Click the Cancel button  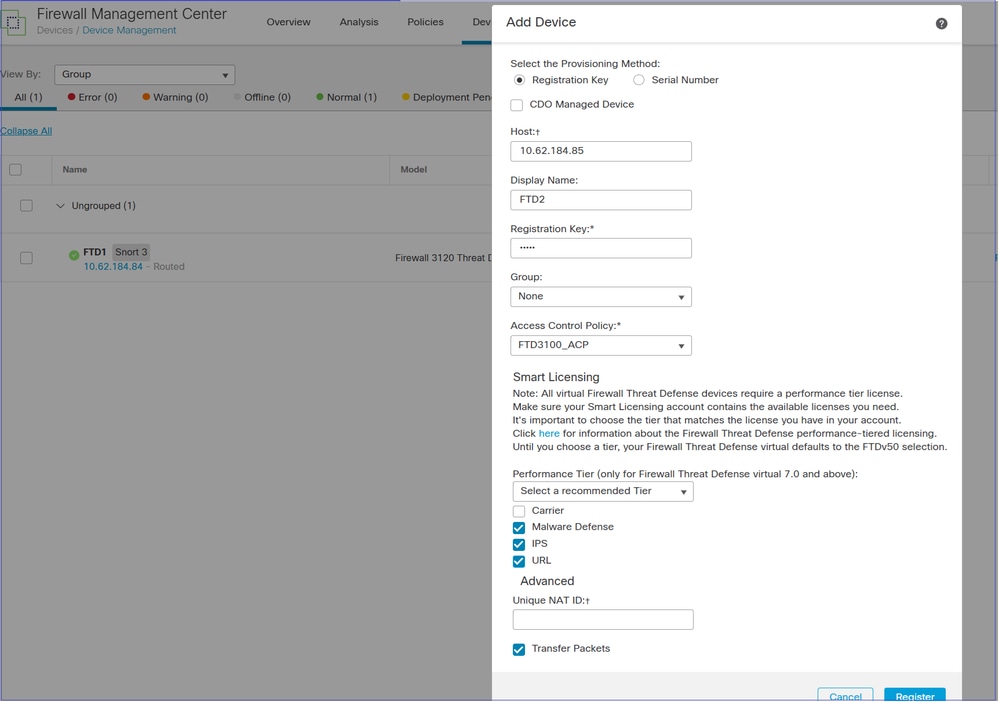[845, 695]
